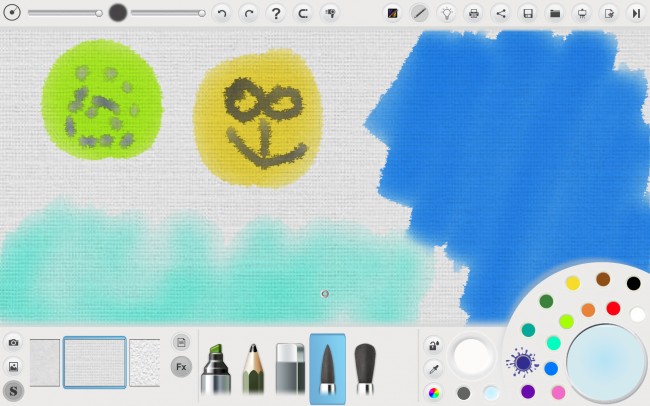
Task: Select the lime green paint color
Action: pyautogui.click(x=566, y=321)
